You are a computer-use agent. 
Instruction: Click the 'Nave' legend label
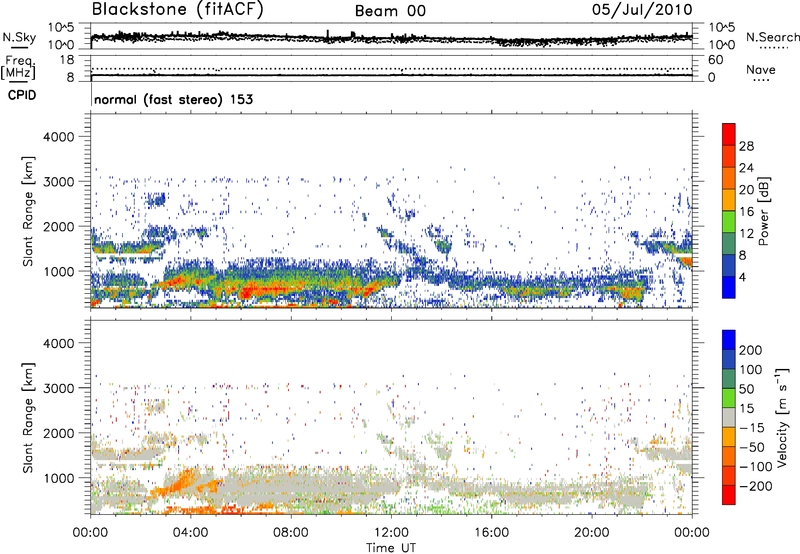pyautogui.click(x=761, y=70)
